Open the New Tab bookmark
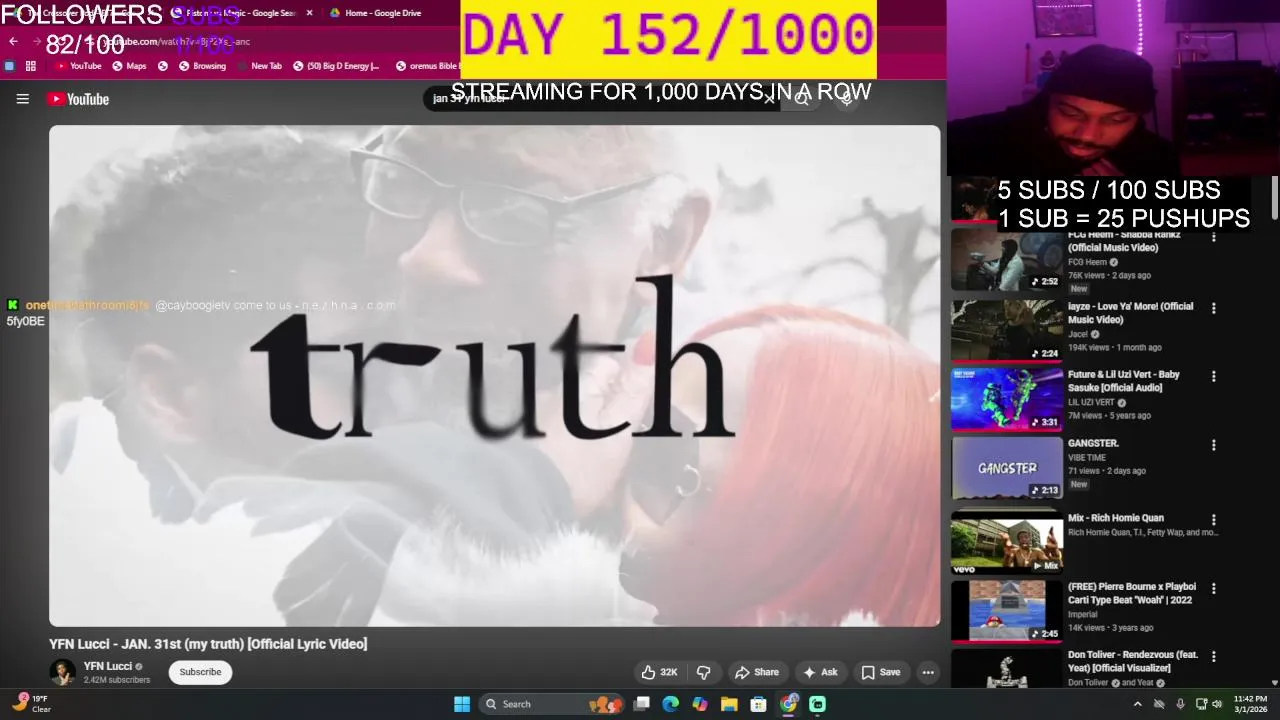Screen dimensions: 1280x720 (x=260, y=66)
